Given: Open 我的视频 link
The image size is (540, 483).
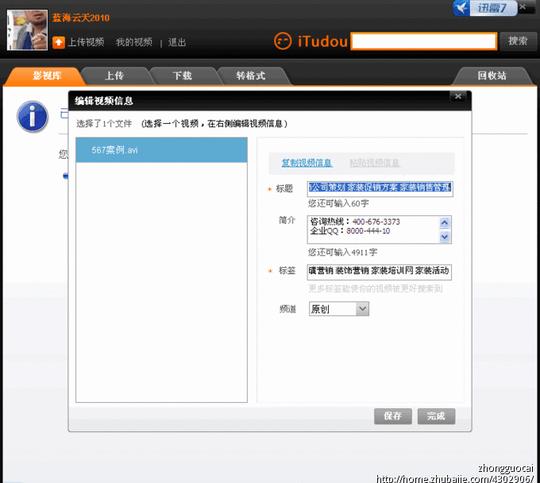Looking at the screenshot, I should coord(134,42).
